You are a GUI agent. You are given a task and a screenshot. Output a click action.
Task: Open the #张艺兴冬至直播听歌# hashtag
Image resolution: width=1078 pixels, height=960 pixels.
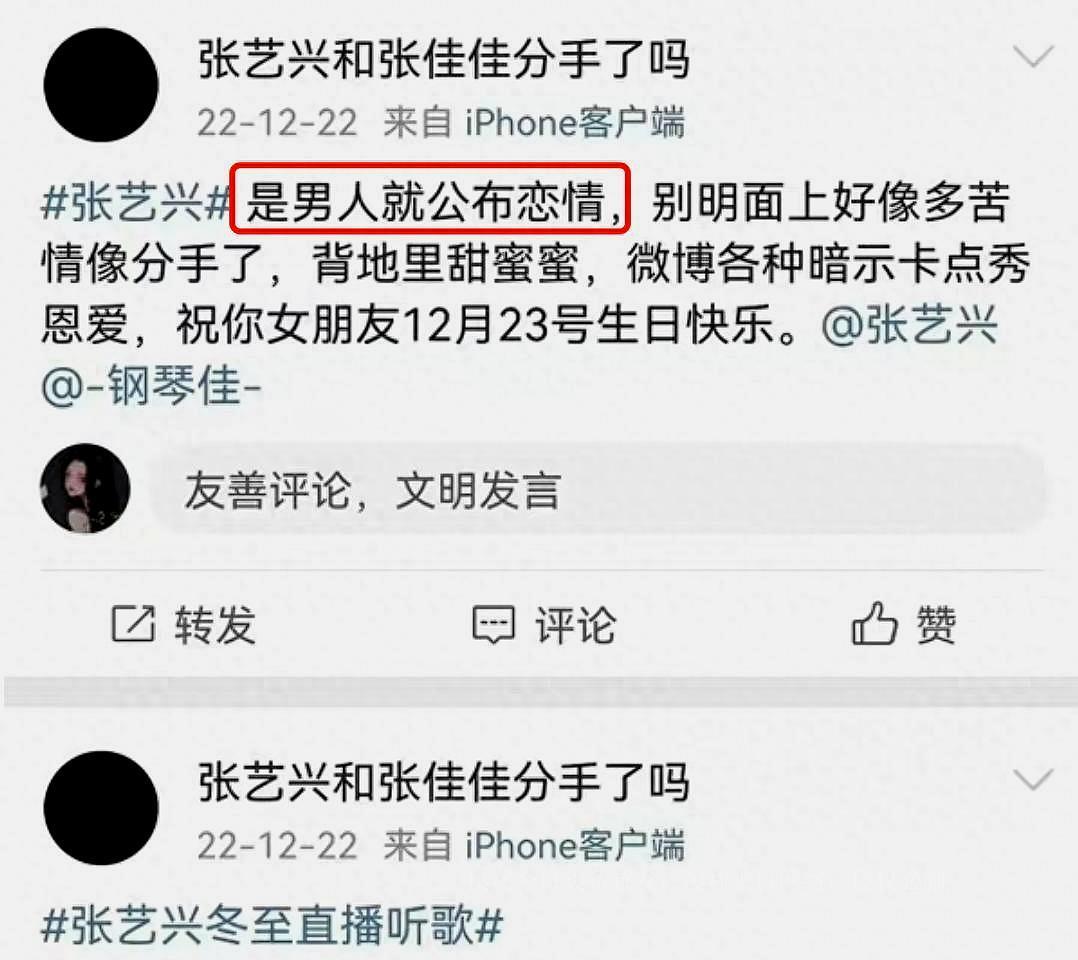pos(272,925)
